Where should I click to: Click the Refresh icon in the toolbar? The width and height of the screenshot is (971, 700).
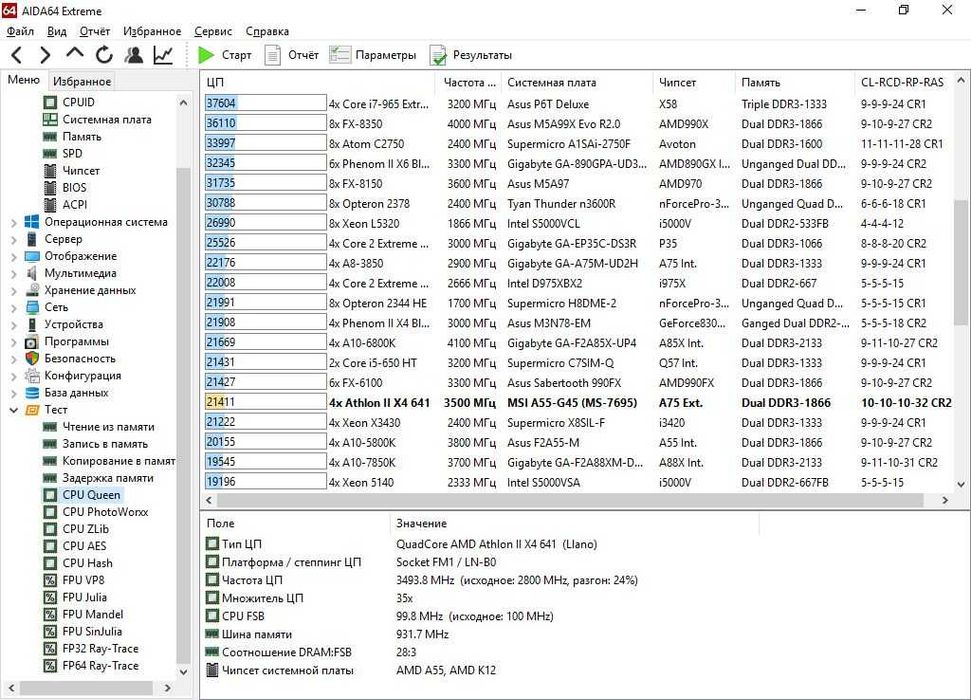click(104, 55)
